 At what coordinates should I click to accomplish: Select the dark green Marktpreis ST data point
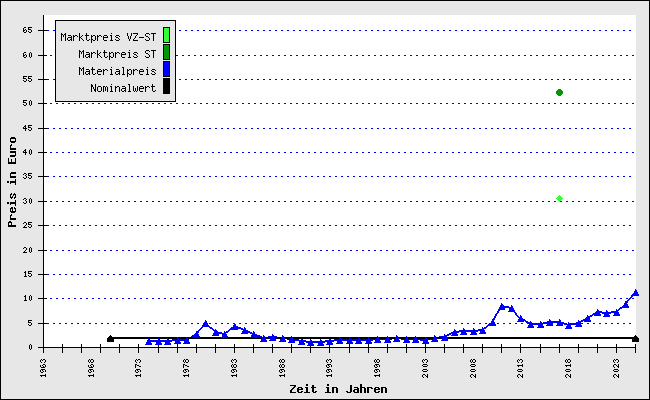click(x=559, y=93)
